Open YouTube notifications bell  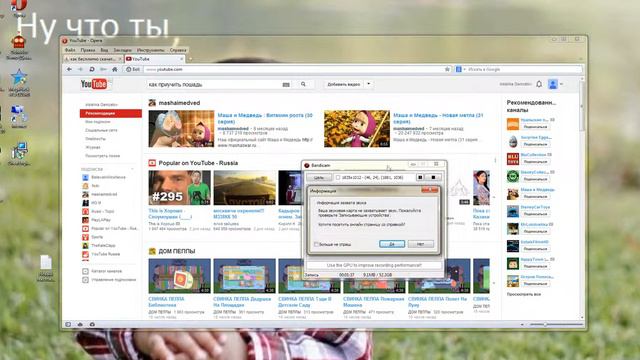[539, 84]
